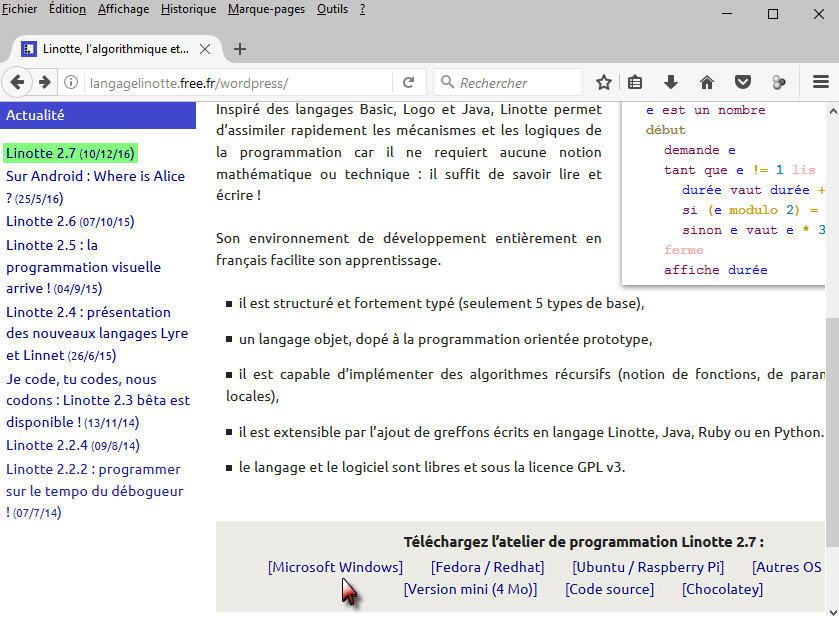
Task: Download Version mini (4 Mo)
Action: pyautogui.click(x=470, y=589)
